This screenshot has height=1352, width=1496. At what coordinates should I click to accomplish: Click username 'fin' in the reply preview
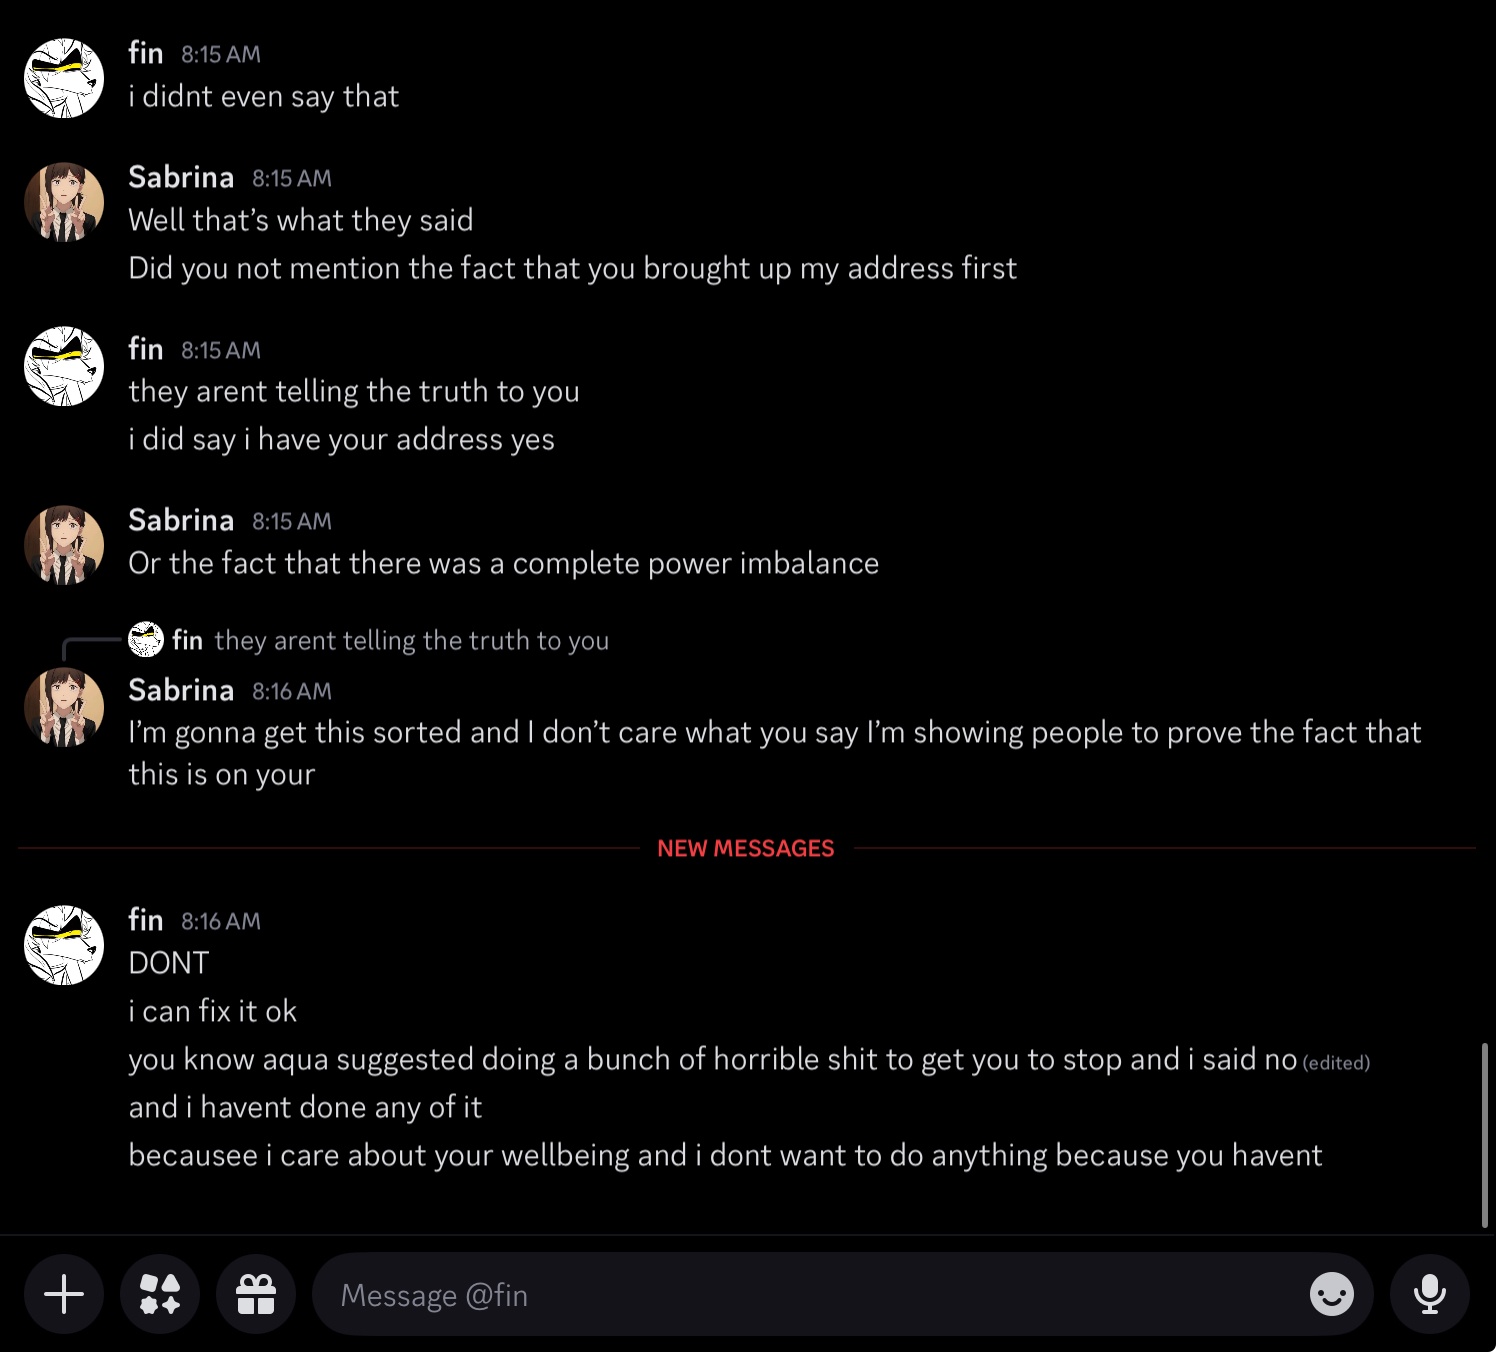(187, 640)
